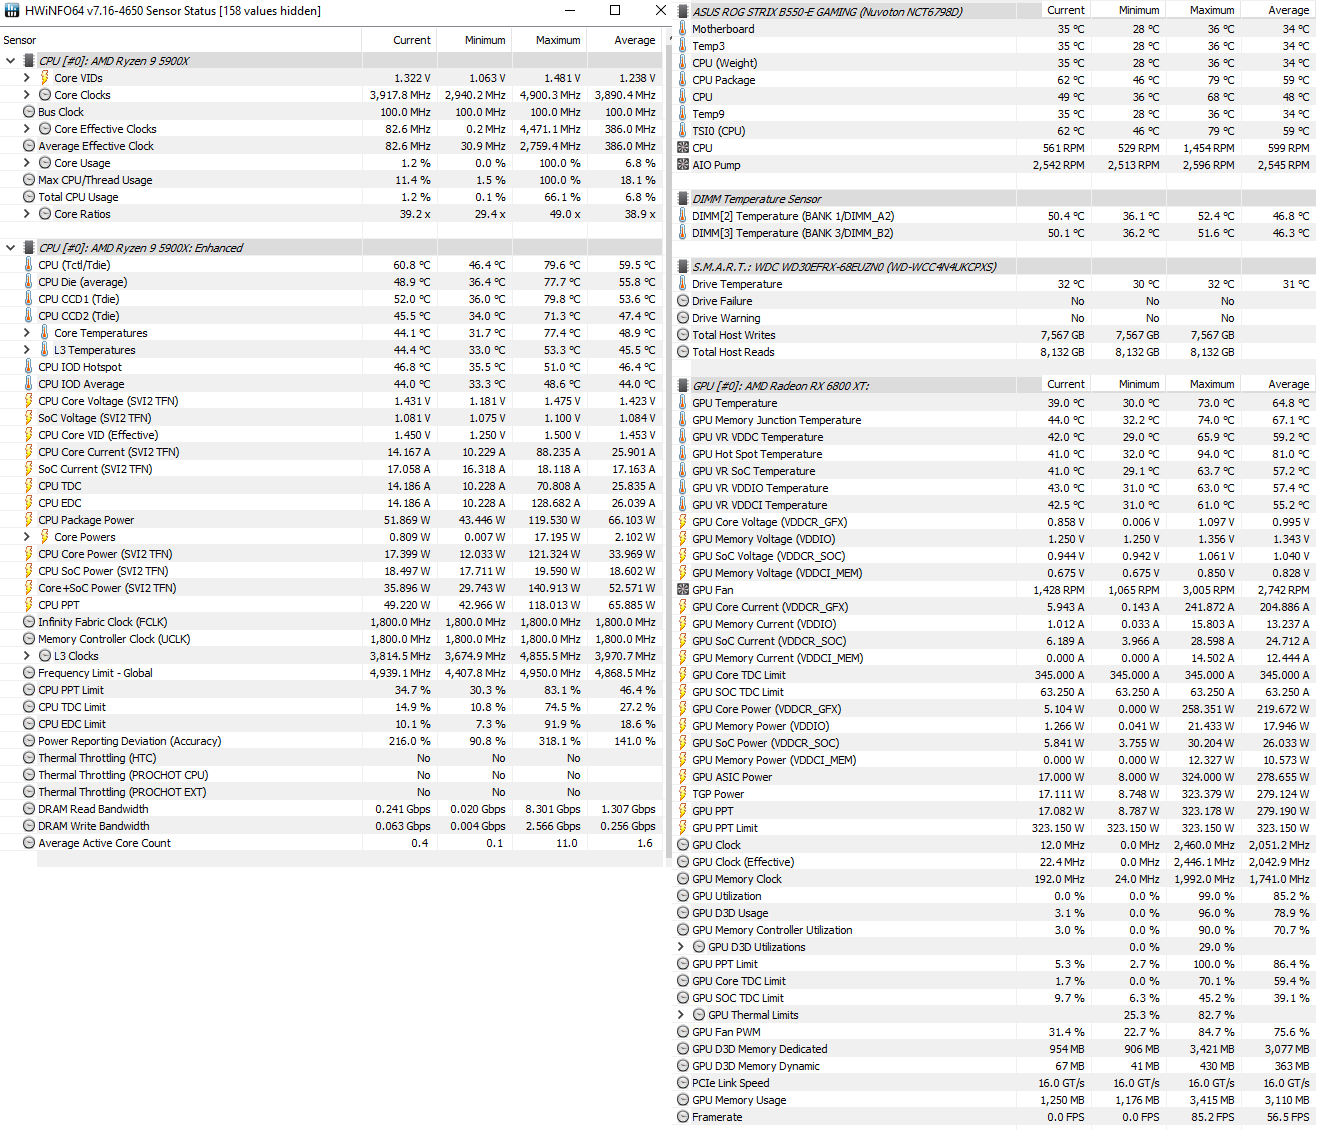Click the Maximum header in ASUS ROG STRIX row
The height and width of the screenshot is (1130, 1317).
coord(1212,10)
